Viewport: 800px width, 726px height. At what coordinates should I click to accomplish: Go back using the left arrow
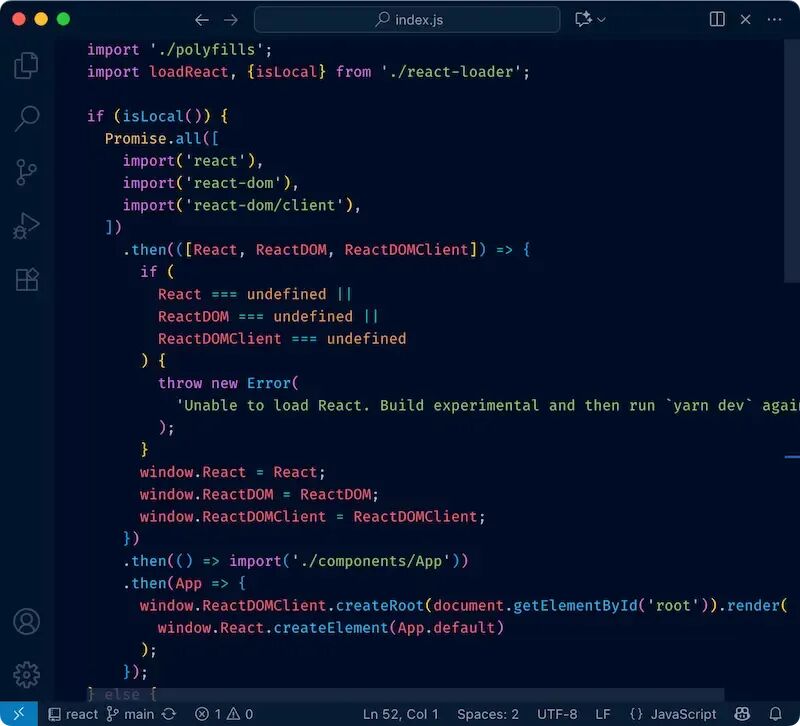pos(202,20)
